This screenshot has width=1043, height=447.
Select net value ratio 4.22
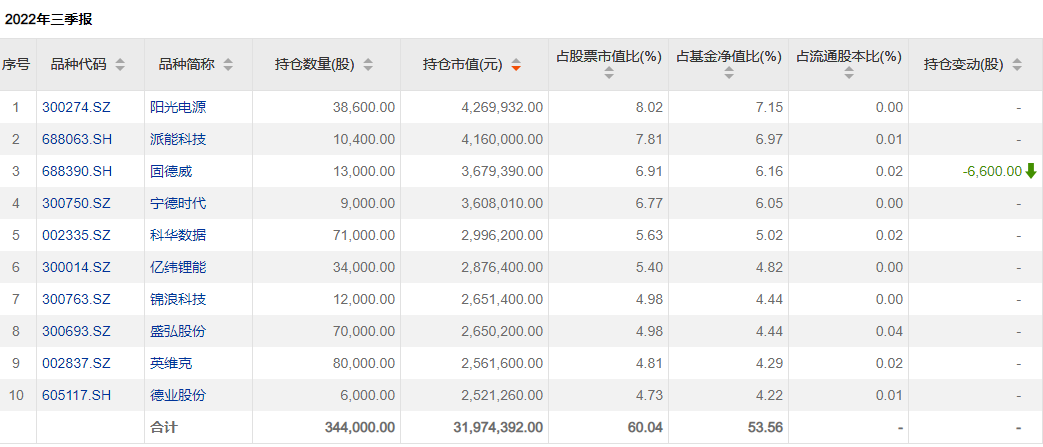coord(771,394)
